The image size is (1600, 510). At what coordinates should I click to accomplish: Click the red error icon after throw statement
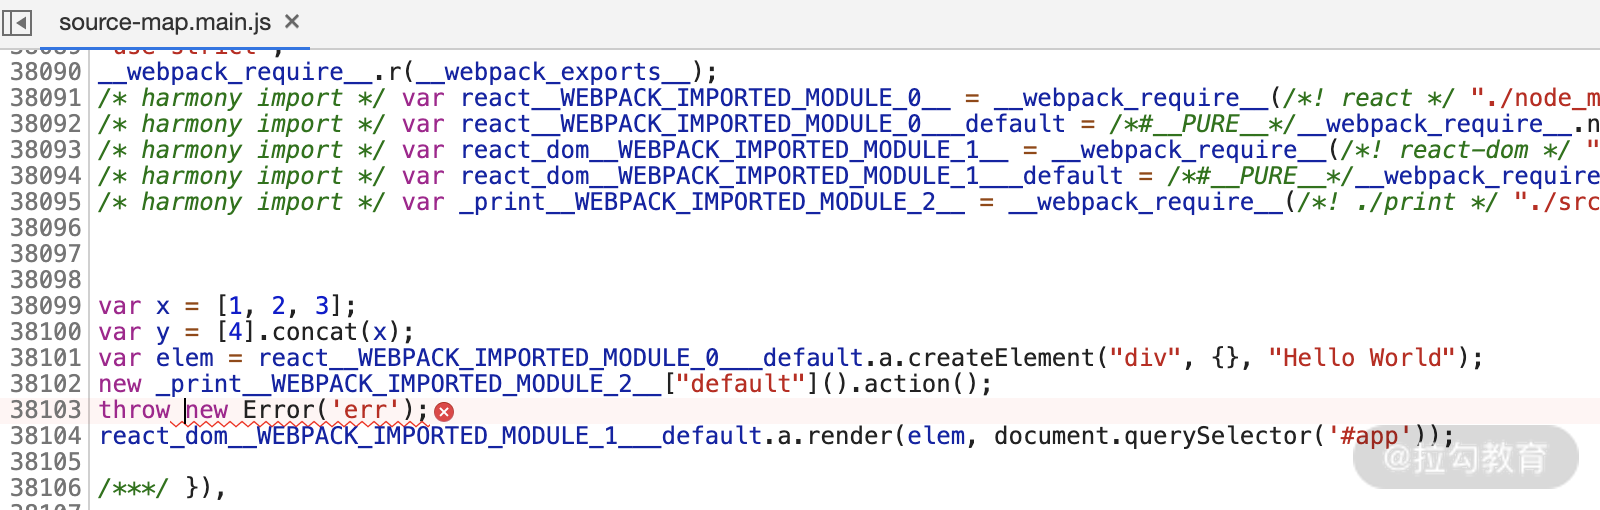click(x=444, y=411)
